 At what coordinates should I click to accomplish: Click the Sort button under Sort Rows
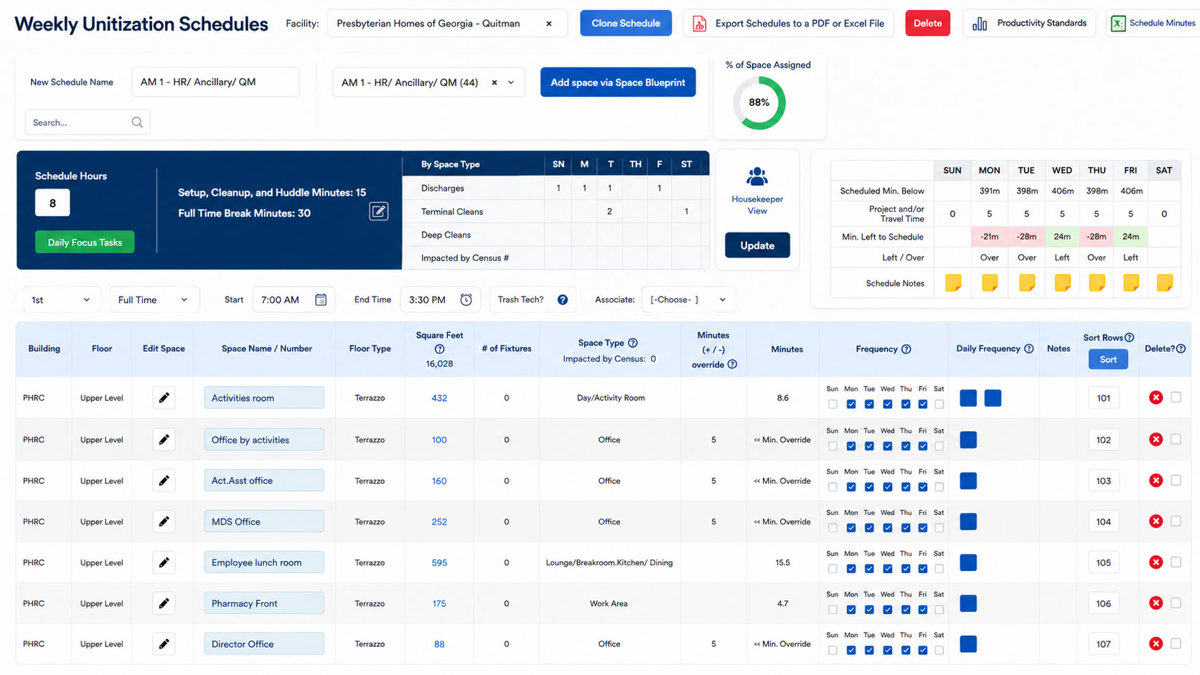tap(1108, 359)
